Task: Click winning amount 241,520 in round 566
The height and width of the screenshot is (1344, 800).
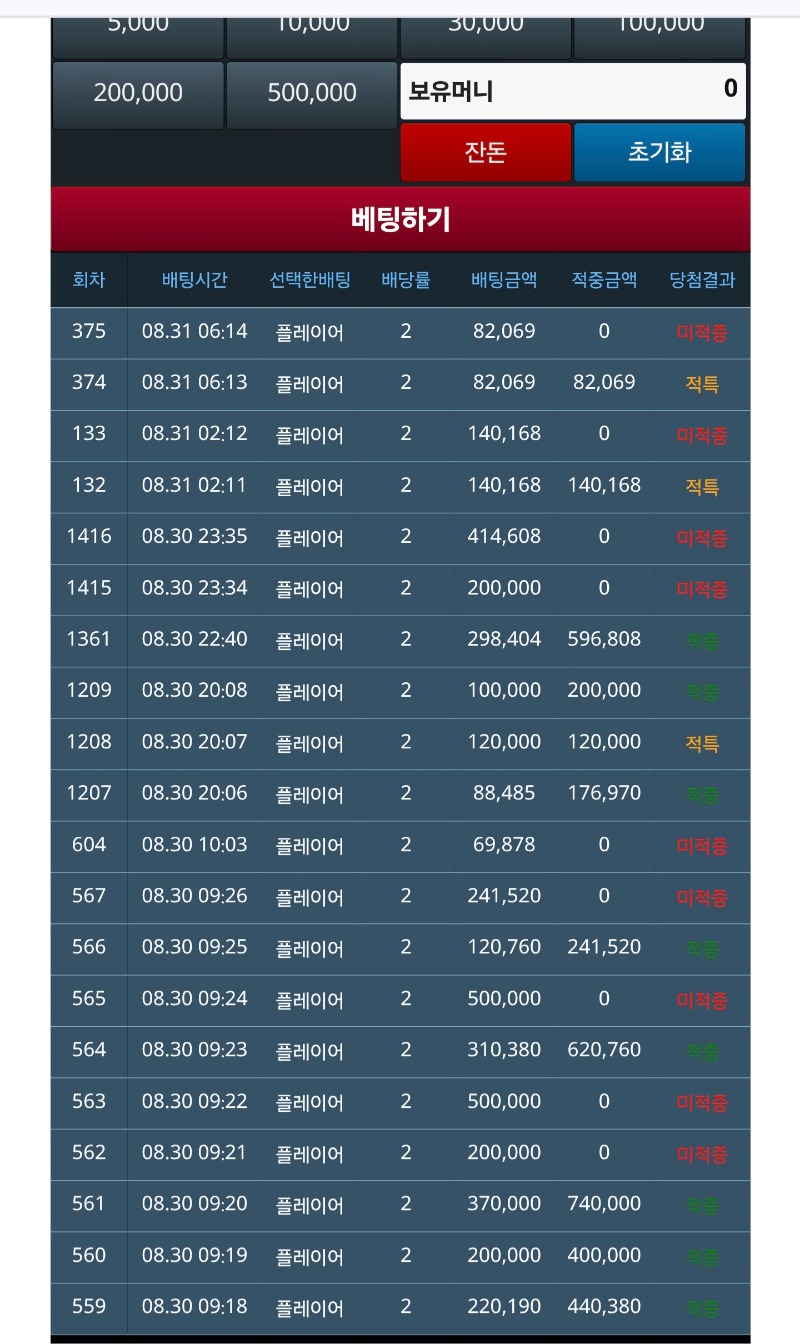Action: pyautogui.click(x=604, y=947)
